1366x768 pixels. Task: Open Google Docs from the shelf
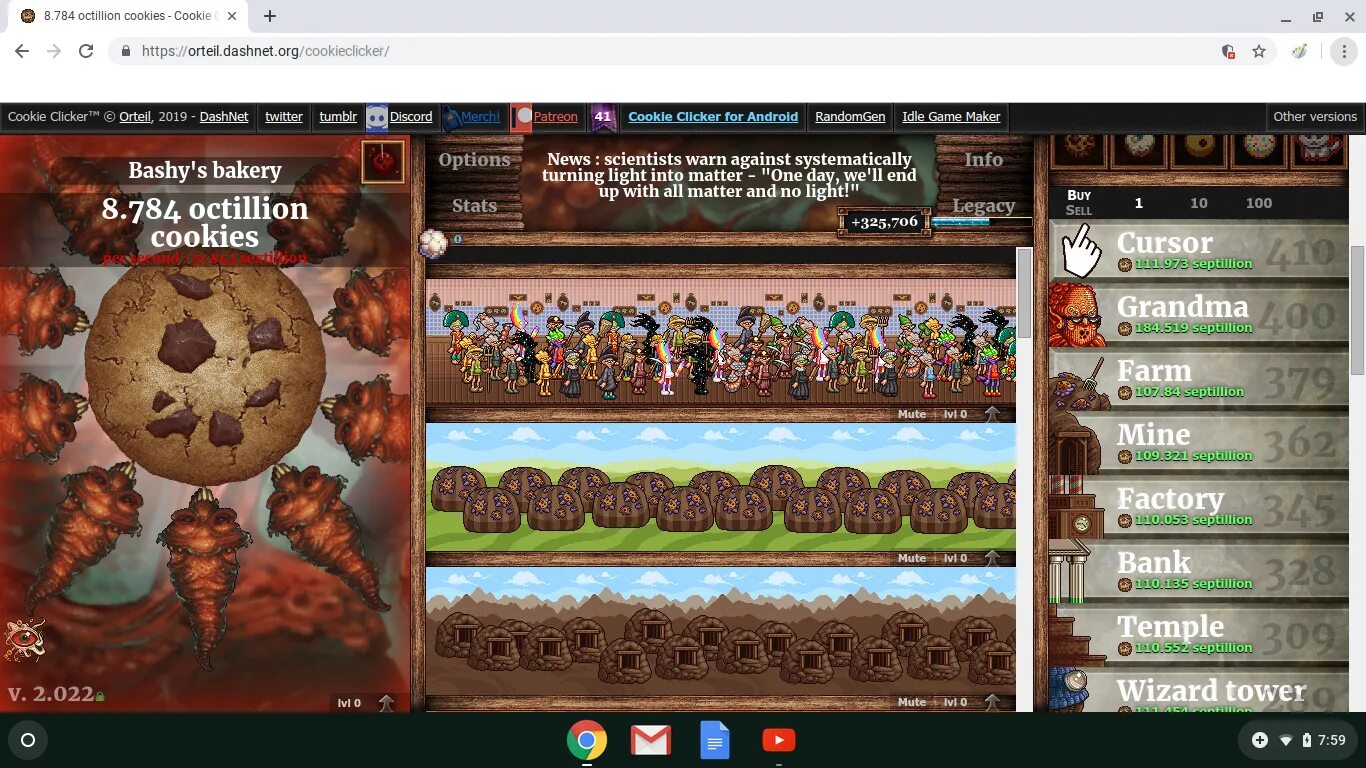714,741
